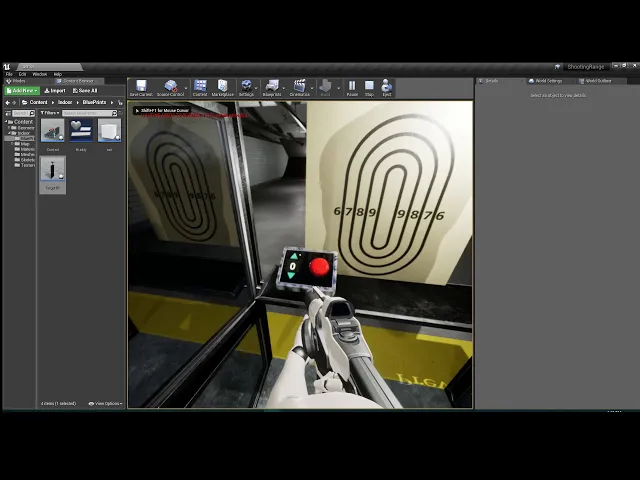Image resolution: width=640 pixels, height=480 pixels.
Task: Go to Content in the path
Action: coord(38,102)
